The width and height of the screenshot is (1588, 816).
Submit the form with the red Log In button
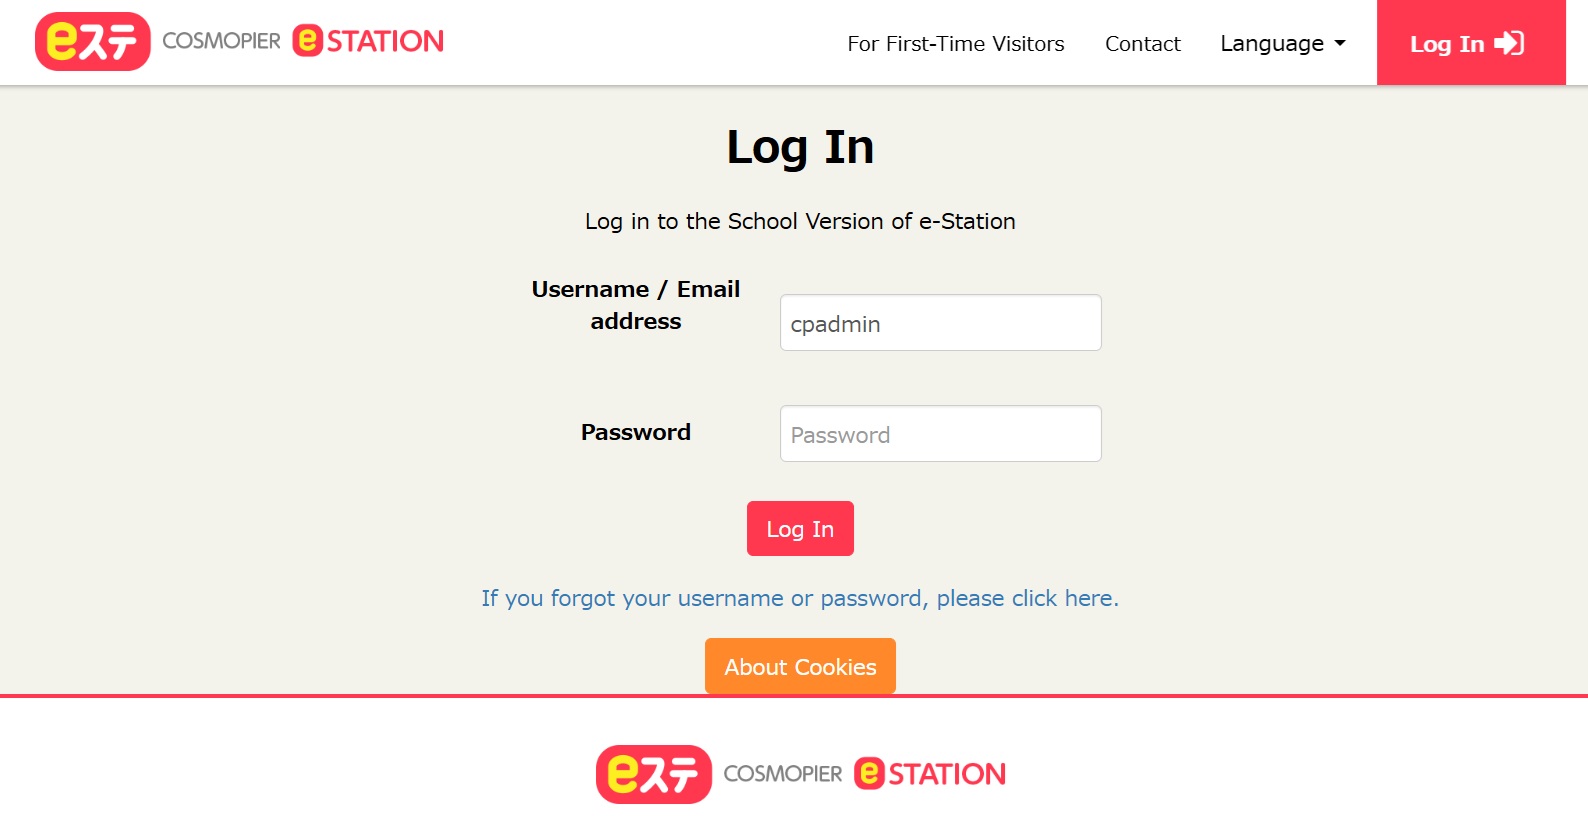(800, 529)
